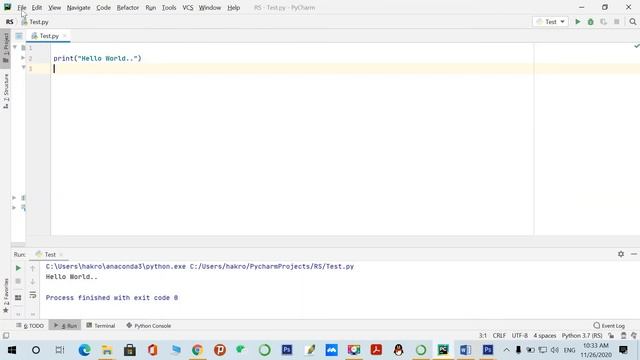Screen dimensions: 640x360
Task: Open Adobe Acrobat from the taskbar
Action: pyautogui.click(x=376, y=350)
